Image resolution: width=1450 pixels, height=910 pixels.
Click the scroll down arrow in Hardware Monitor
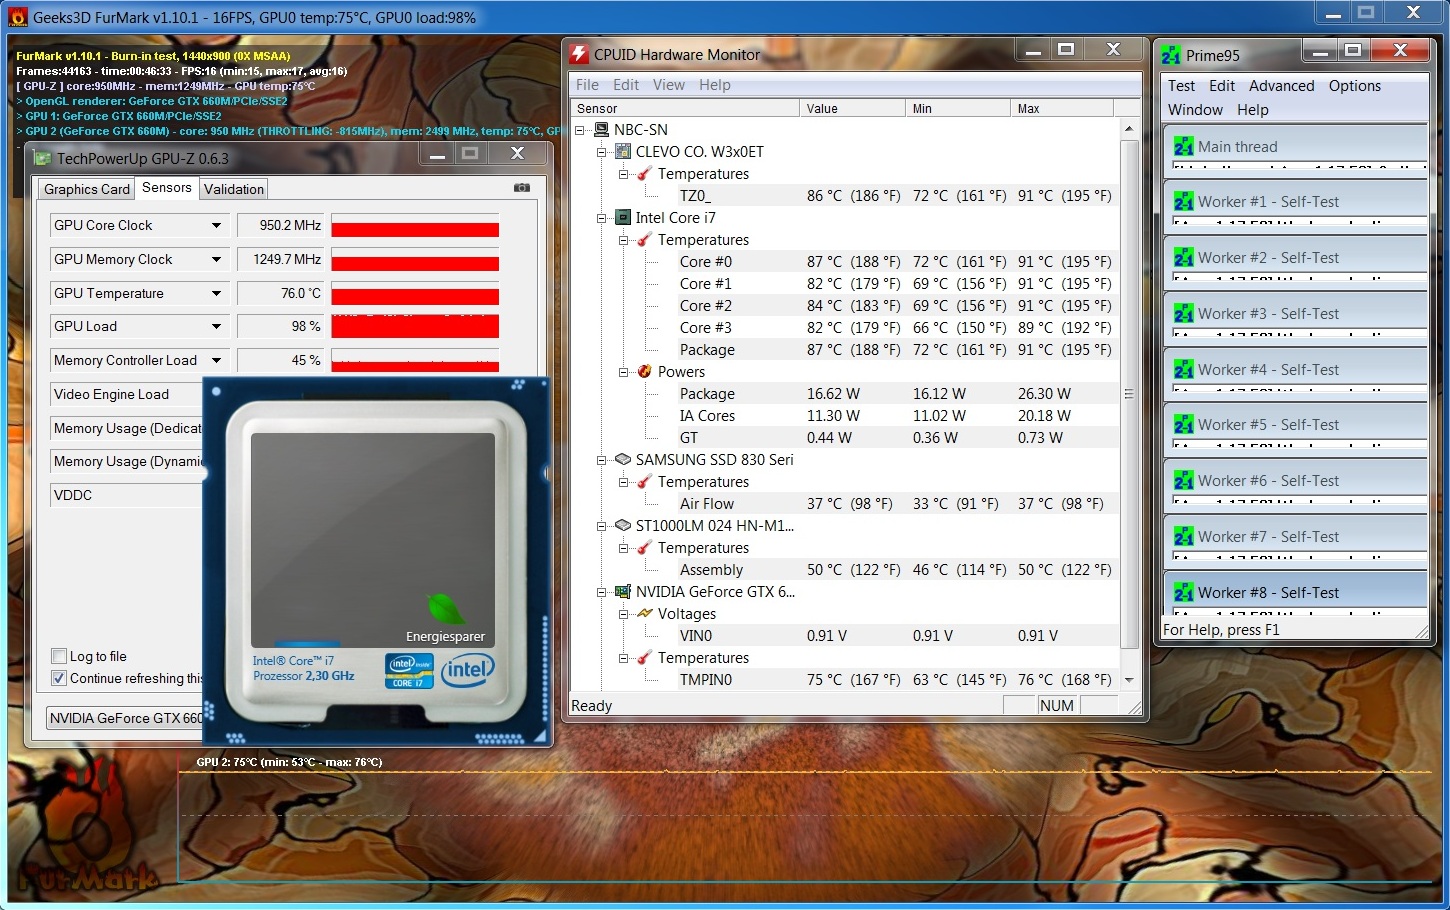click(1129, 680)
